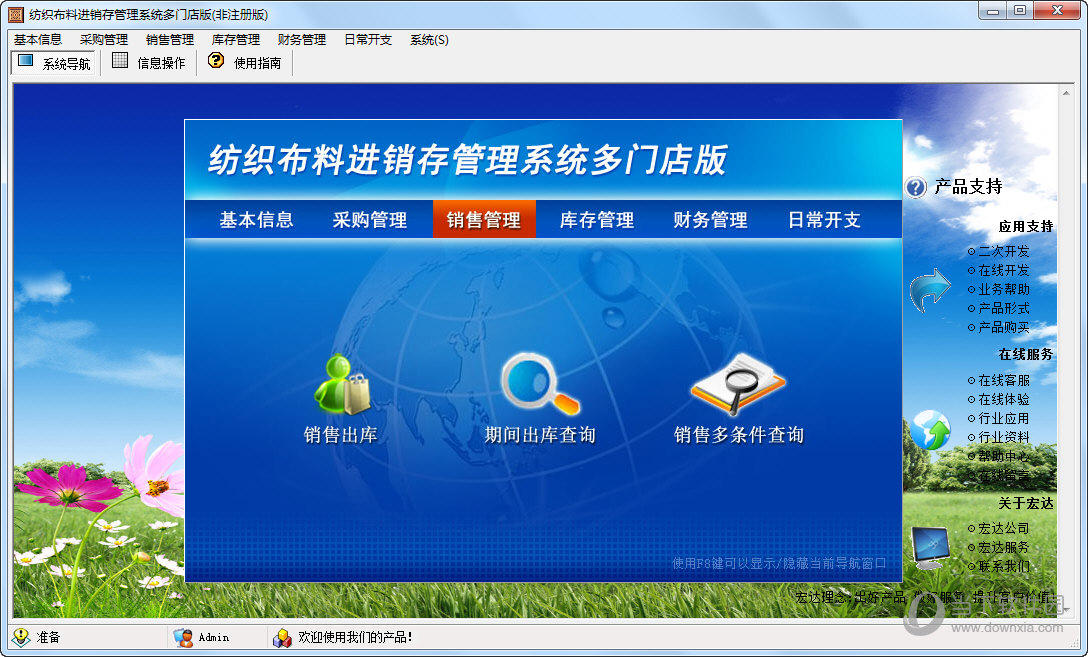
Task: Open 销售出库 shopping person icon
Action: click(x=341, y=384)
